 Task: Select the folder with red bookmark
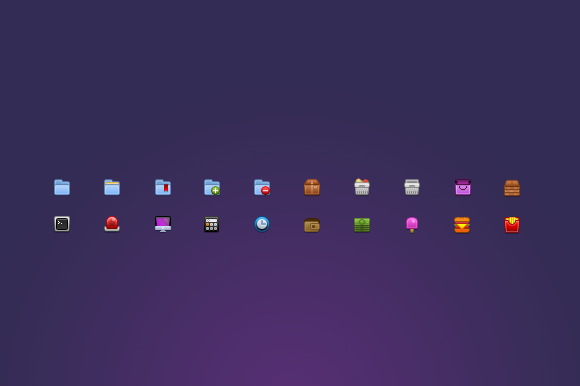[163, 187]
